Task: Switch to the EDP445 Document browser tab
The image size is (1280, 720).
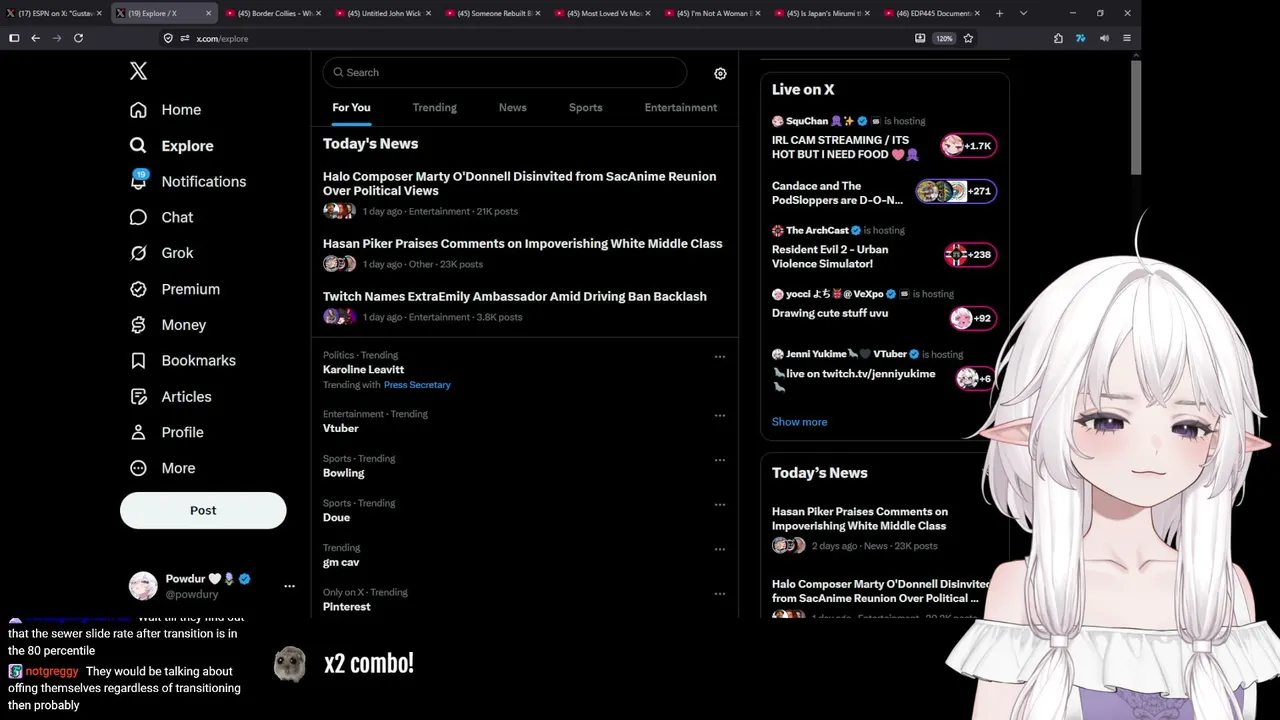Action: pos(932,13)
